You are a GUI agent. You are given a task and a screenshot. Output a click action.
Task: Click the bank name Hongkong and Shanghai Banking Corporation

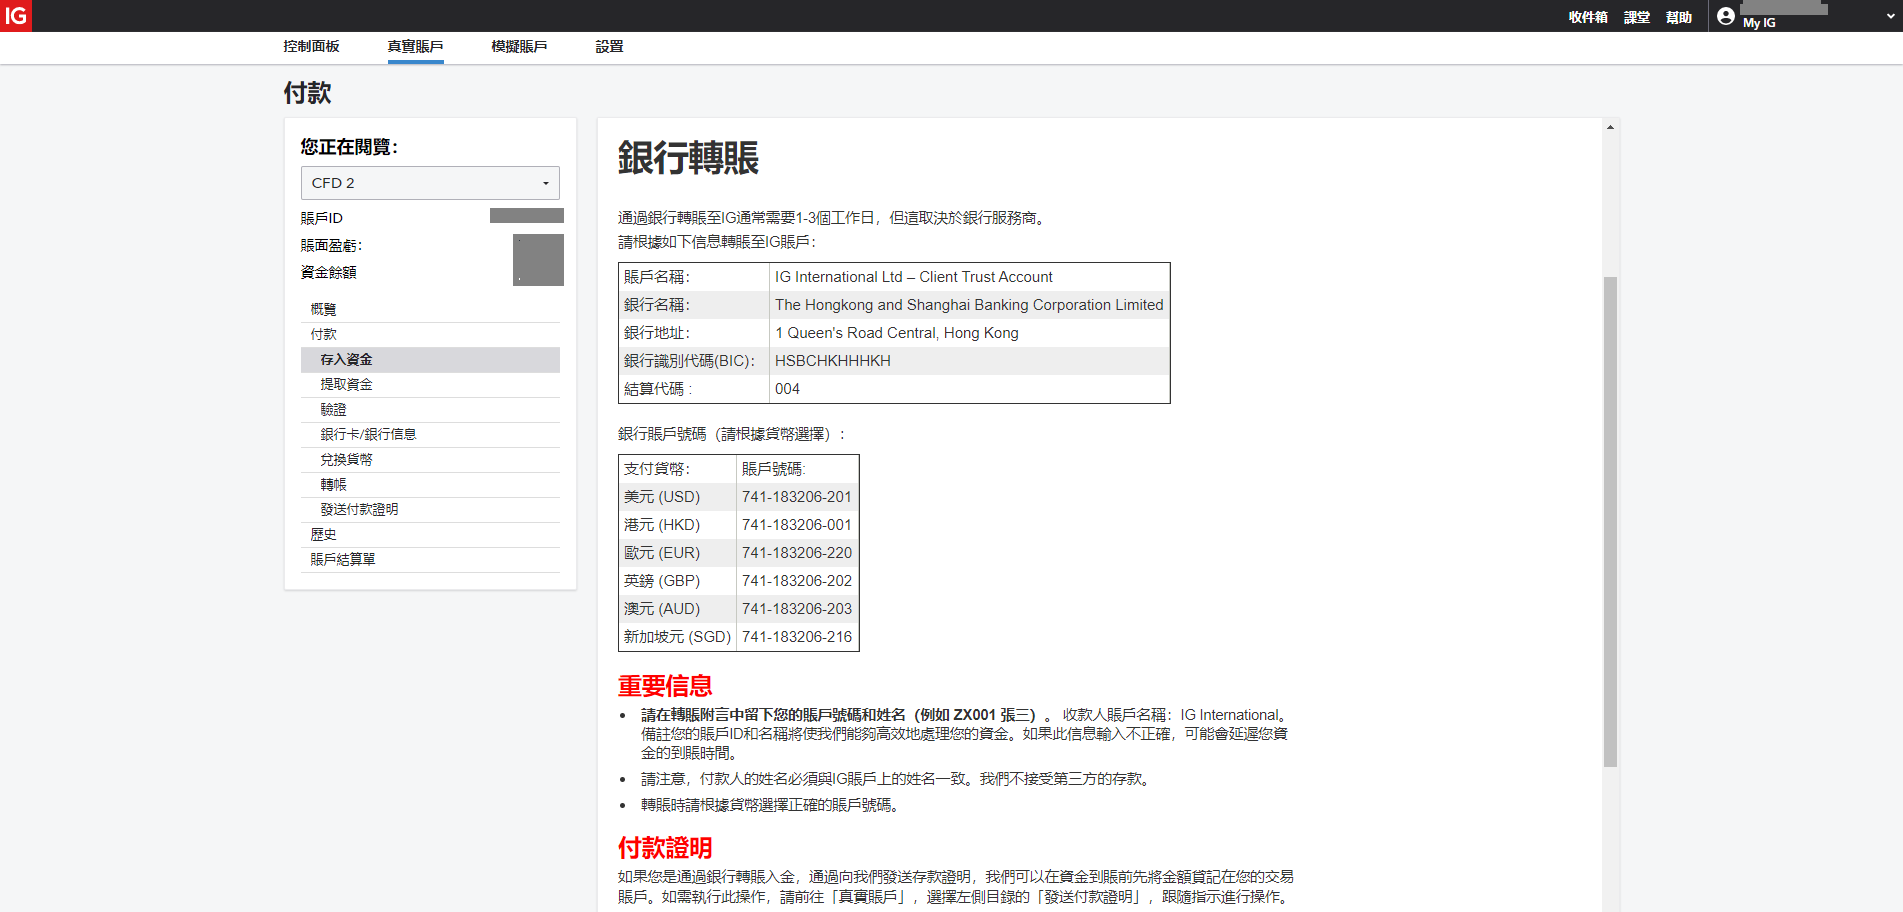point(969,305)
